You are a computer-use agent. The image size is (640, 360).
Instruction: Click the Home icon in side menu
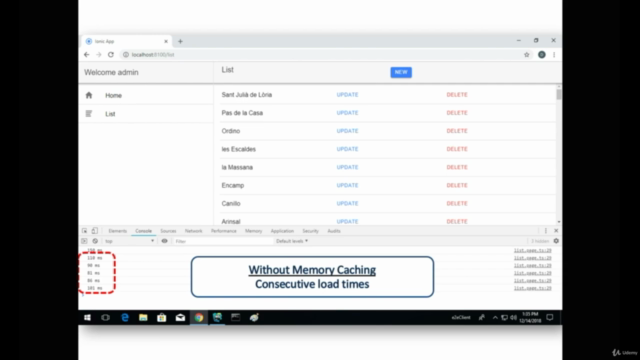tap(89, 95)
